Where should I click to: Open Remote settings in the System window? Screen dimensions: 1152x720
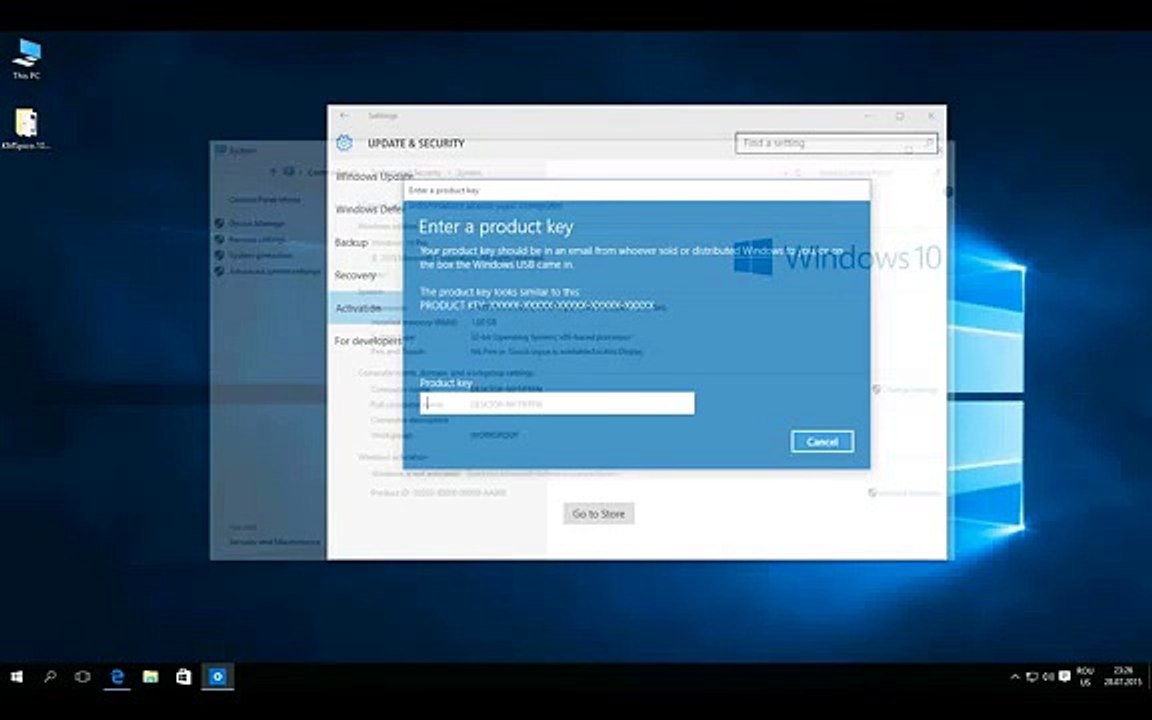[x=257, y=240]
